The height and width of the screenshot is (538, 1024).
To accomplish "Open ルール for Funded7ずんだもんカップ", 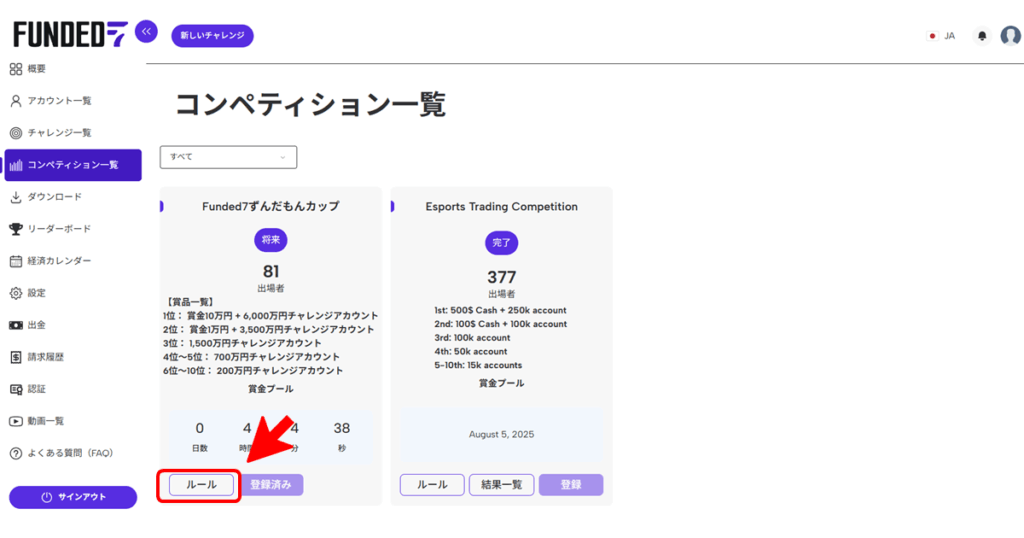I will click(x=201, y=485).
